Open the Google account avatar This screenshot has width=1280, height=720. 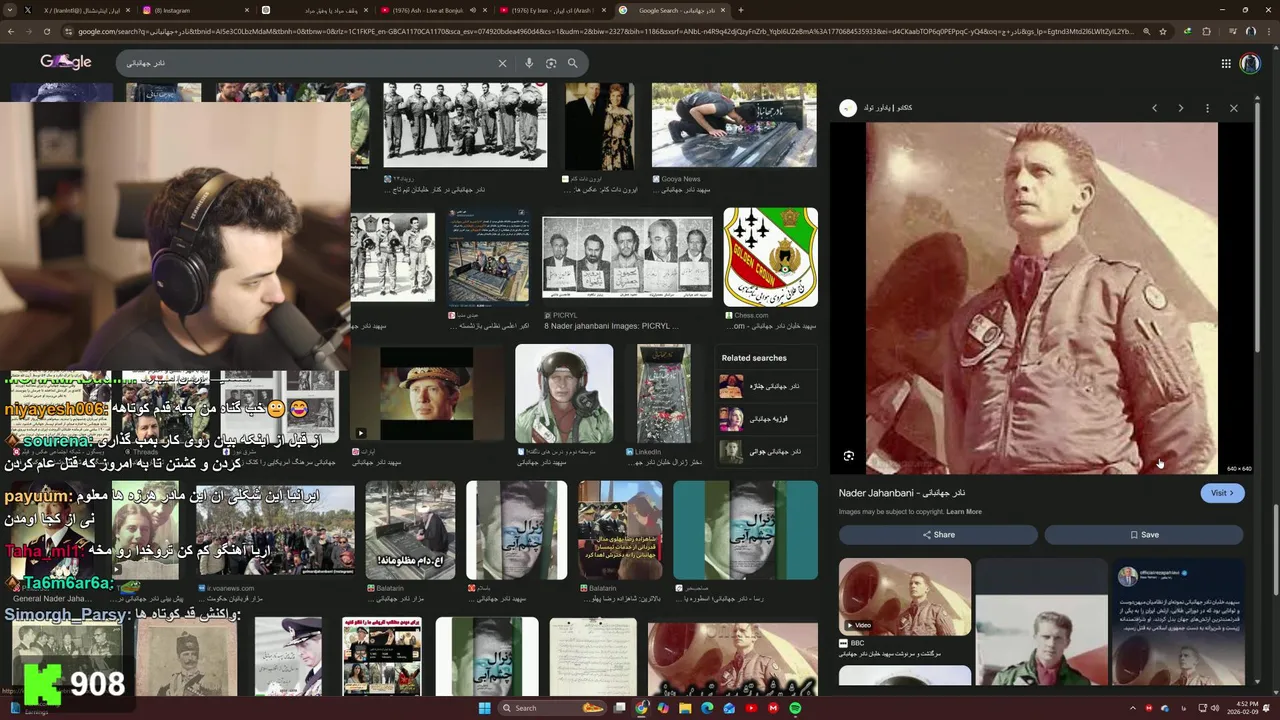click(1250, 63)
